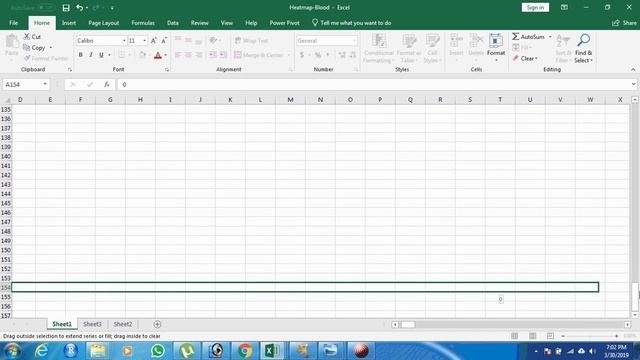The width and height of the screenshot is (640, 360).
Task: Click the orientation text angle icon
Action: (x=213, y=40)
